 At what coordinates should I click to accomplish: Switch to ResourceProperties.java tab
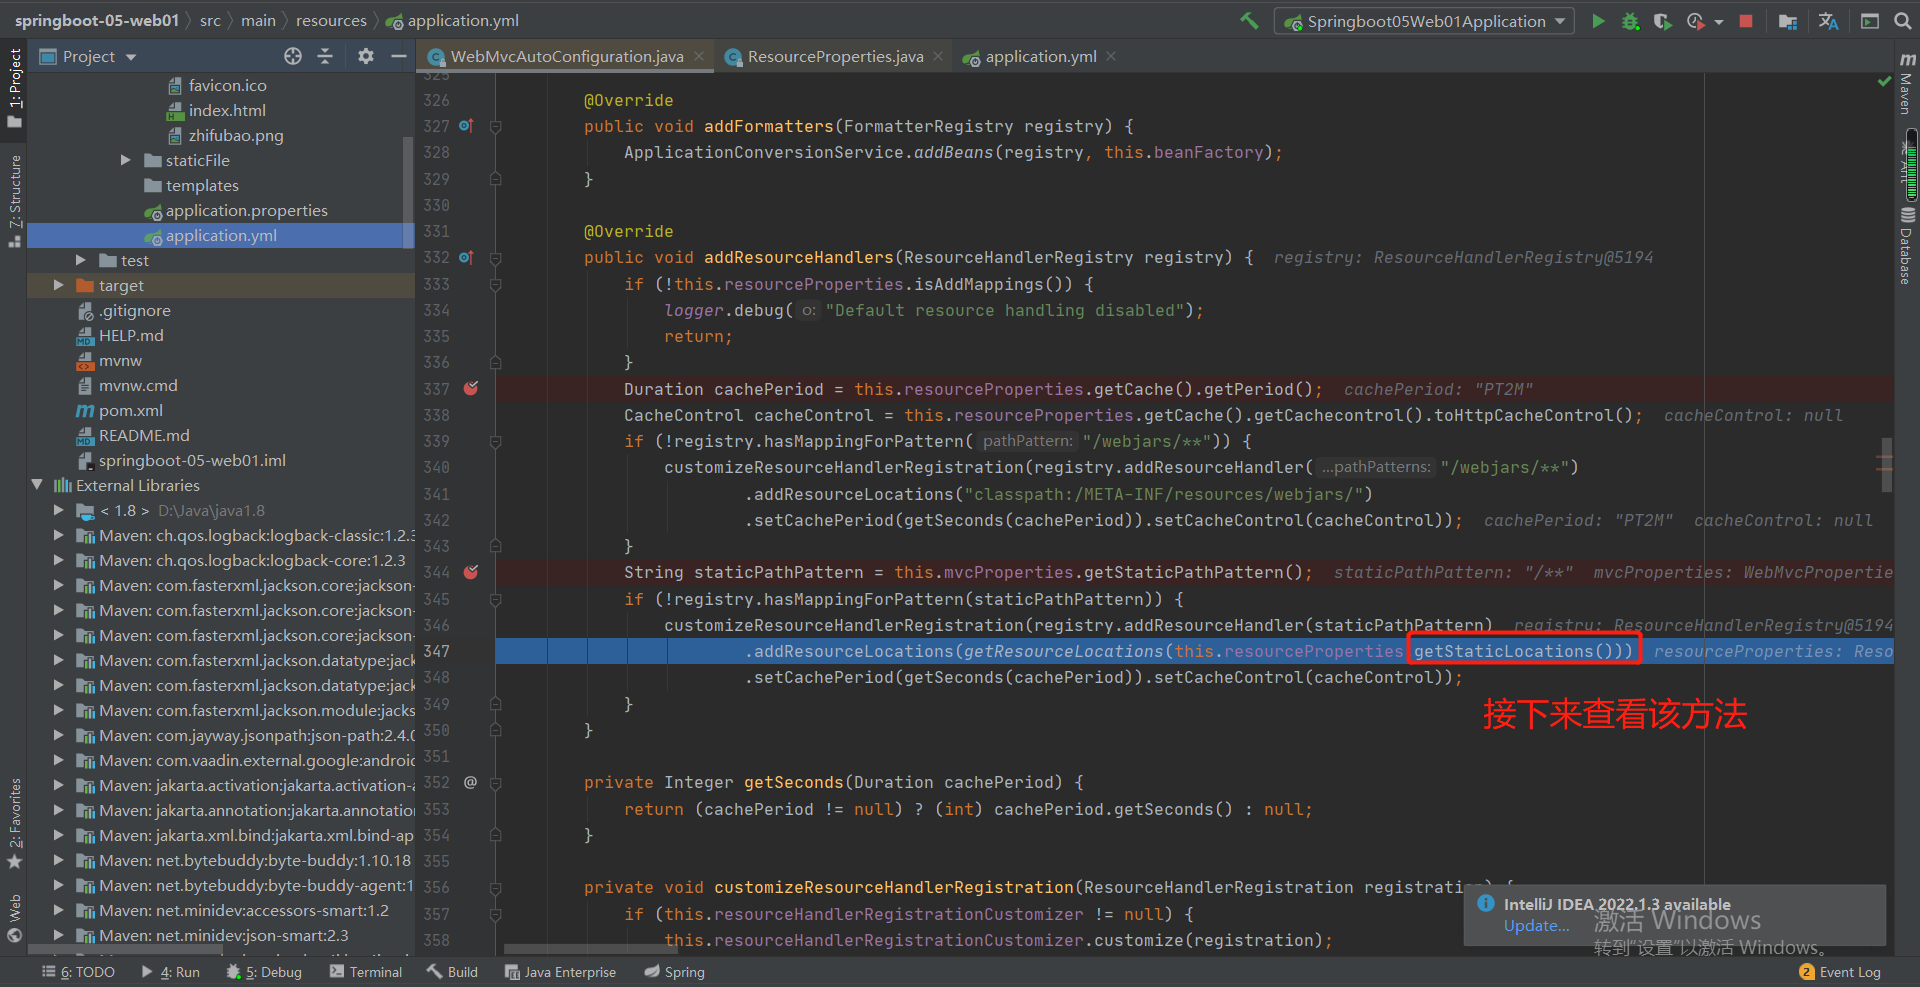point(835,56)
